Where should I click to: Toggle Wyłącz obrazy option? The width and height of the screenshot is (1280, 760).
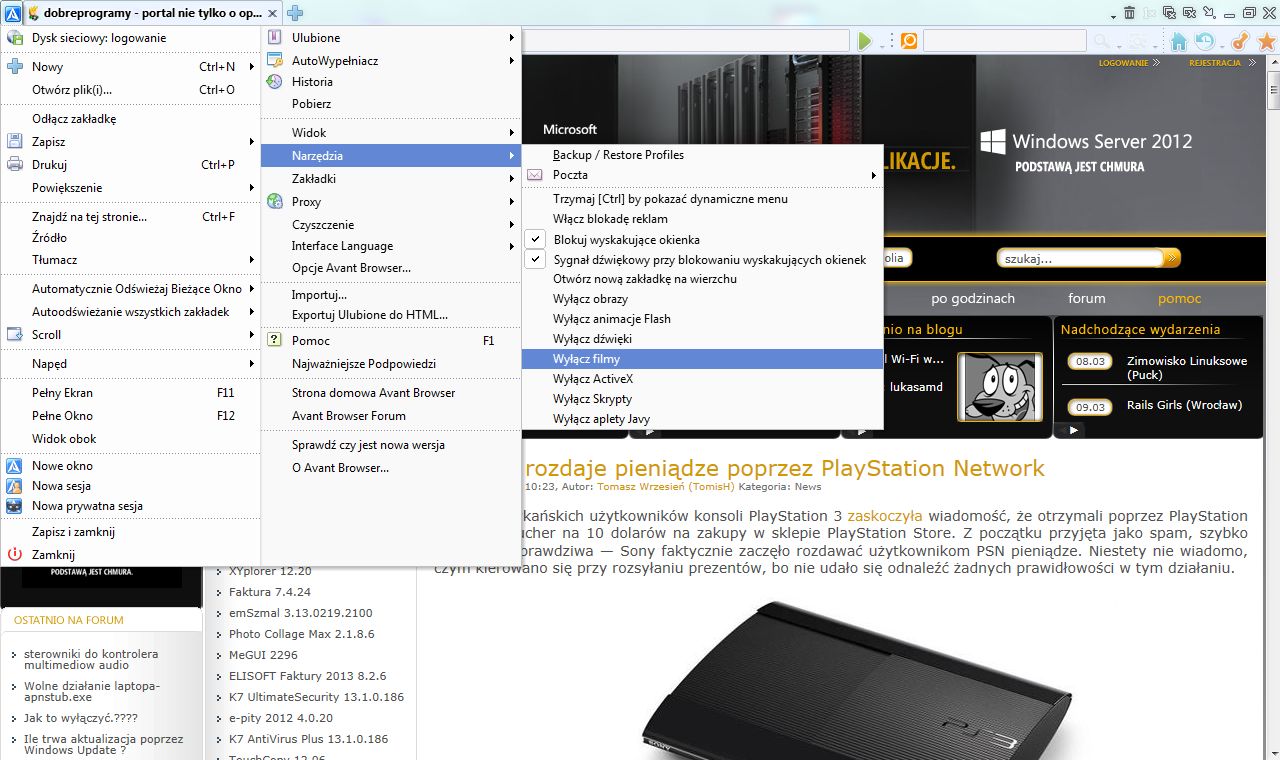click(703, 299)
